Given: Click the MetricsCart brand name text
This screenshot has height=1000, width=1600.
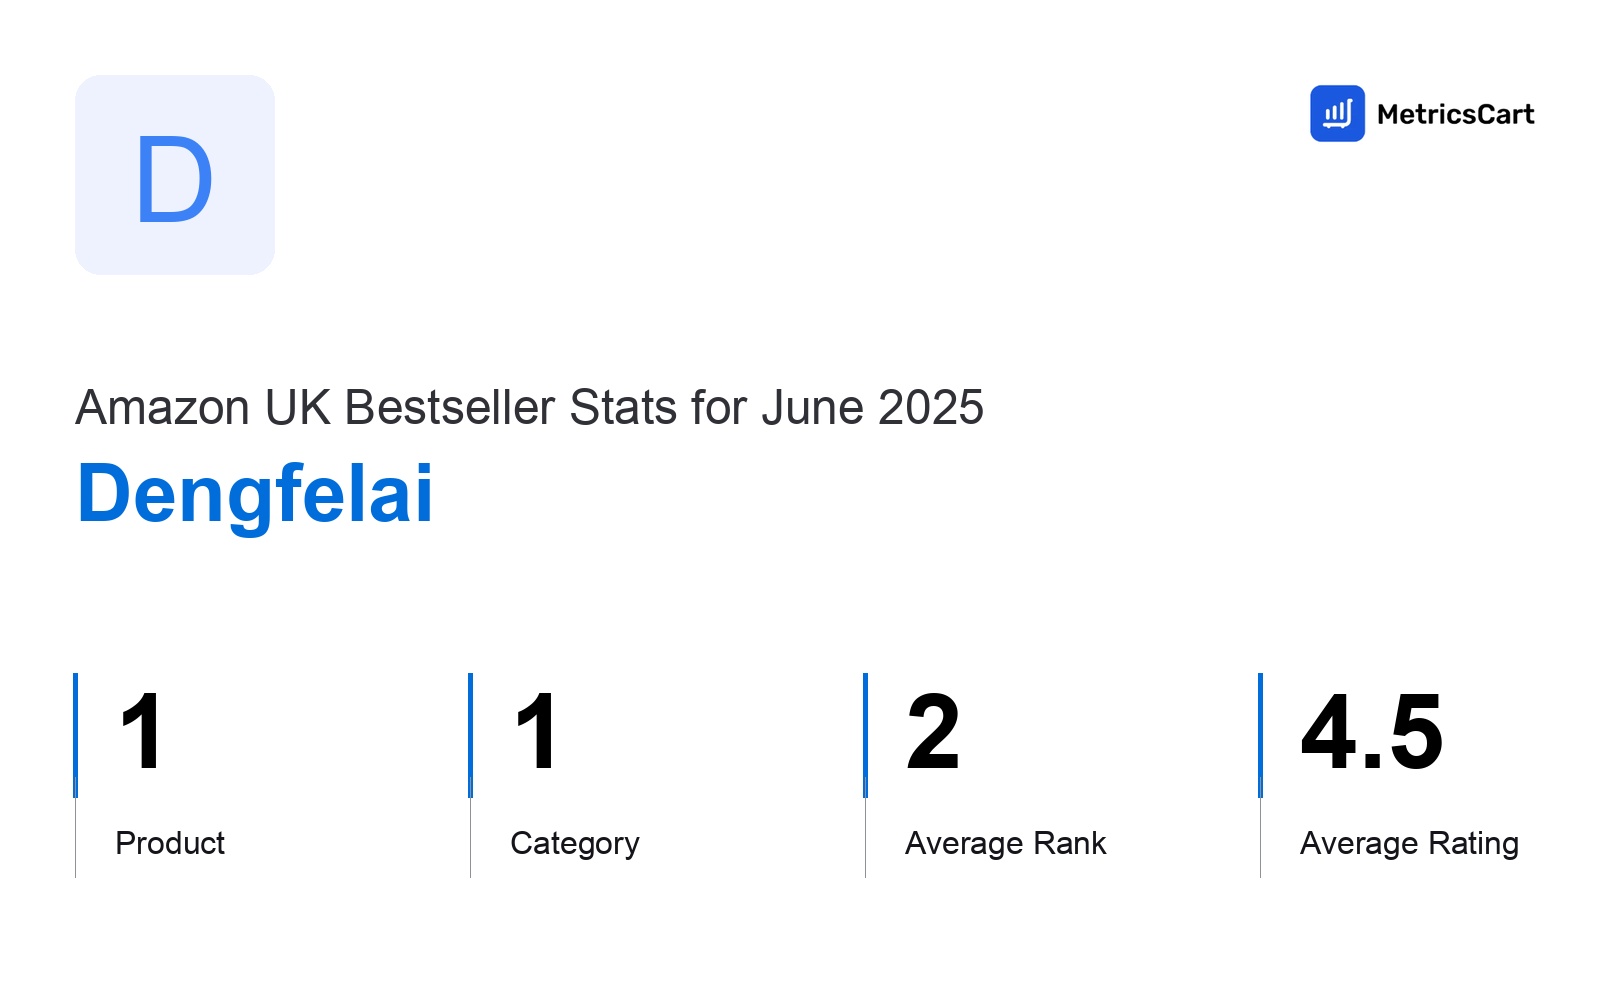Looking at the screenshot, I should 1455,114.
